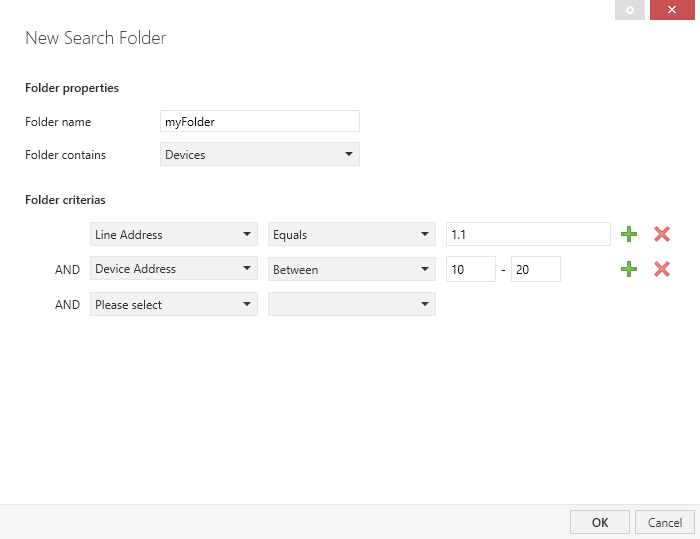Open the empty operator dropdown in the last row
700x539 pixels.
point(352,304)
